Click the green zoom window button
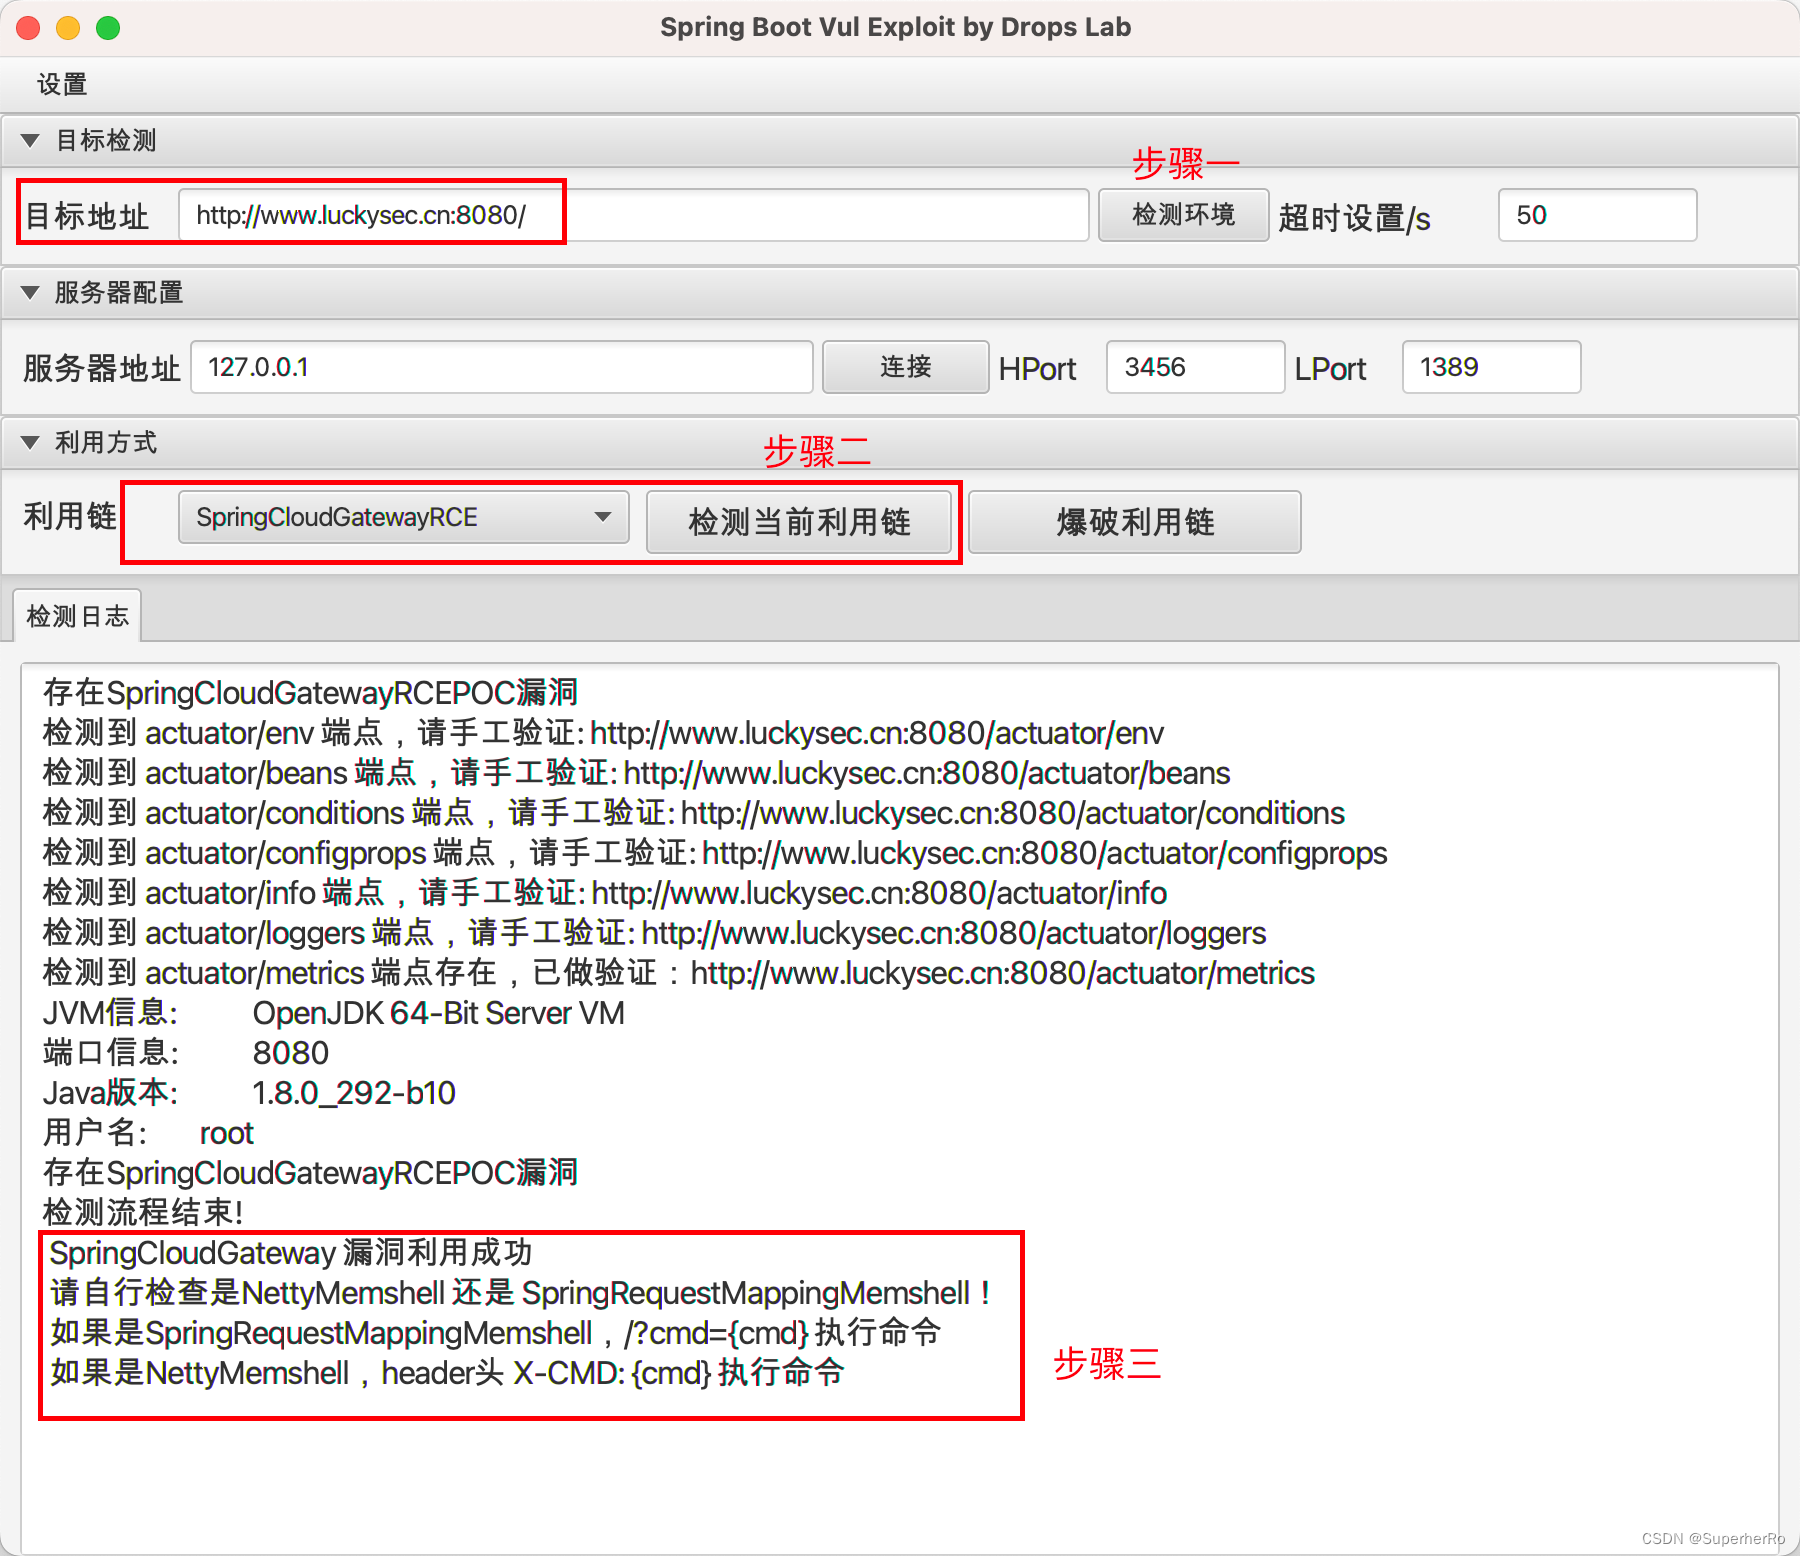This screenshot has width=1800, height=1556. pyautogui.click(x=108, y=28)
